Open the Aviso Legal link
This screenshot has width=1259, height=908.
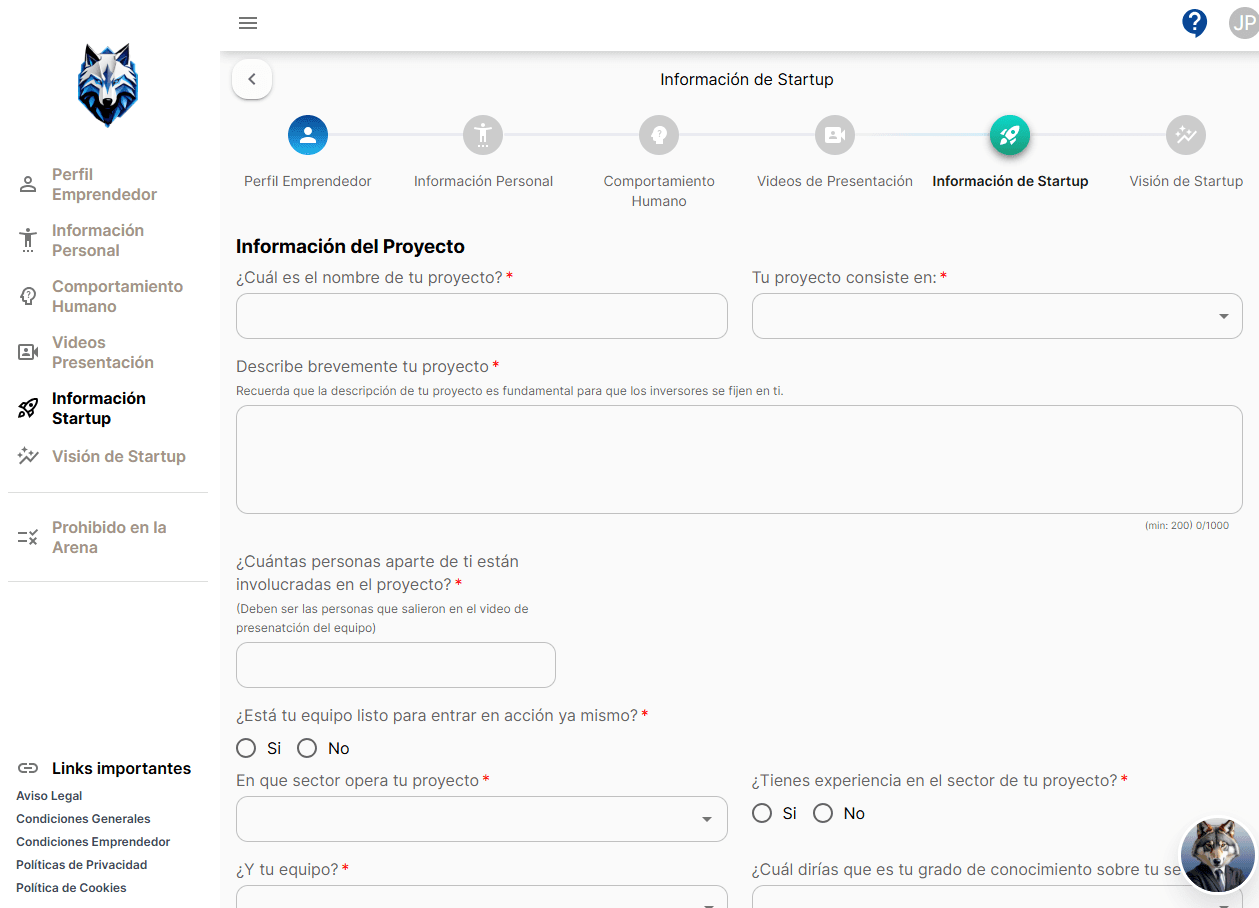coord(49,796)
